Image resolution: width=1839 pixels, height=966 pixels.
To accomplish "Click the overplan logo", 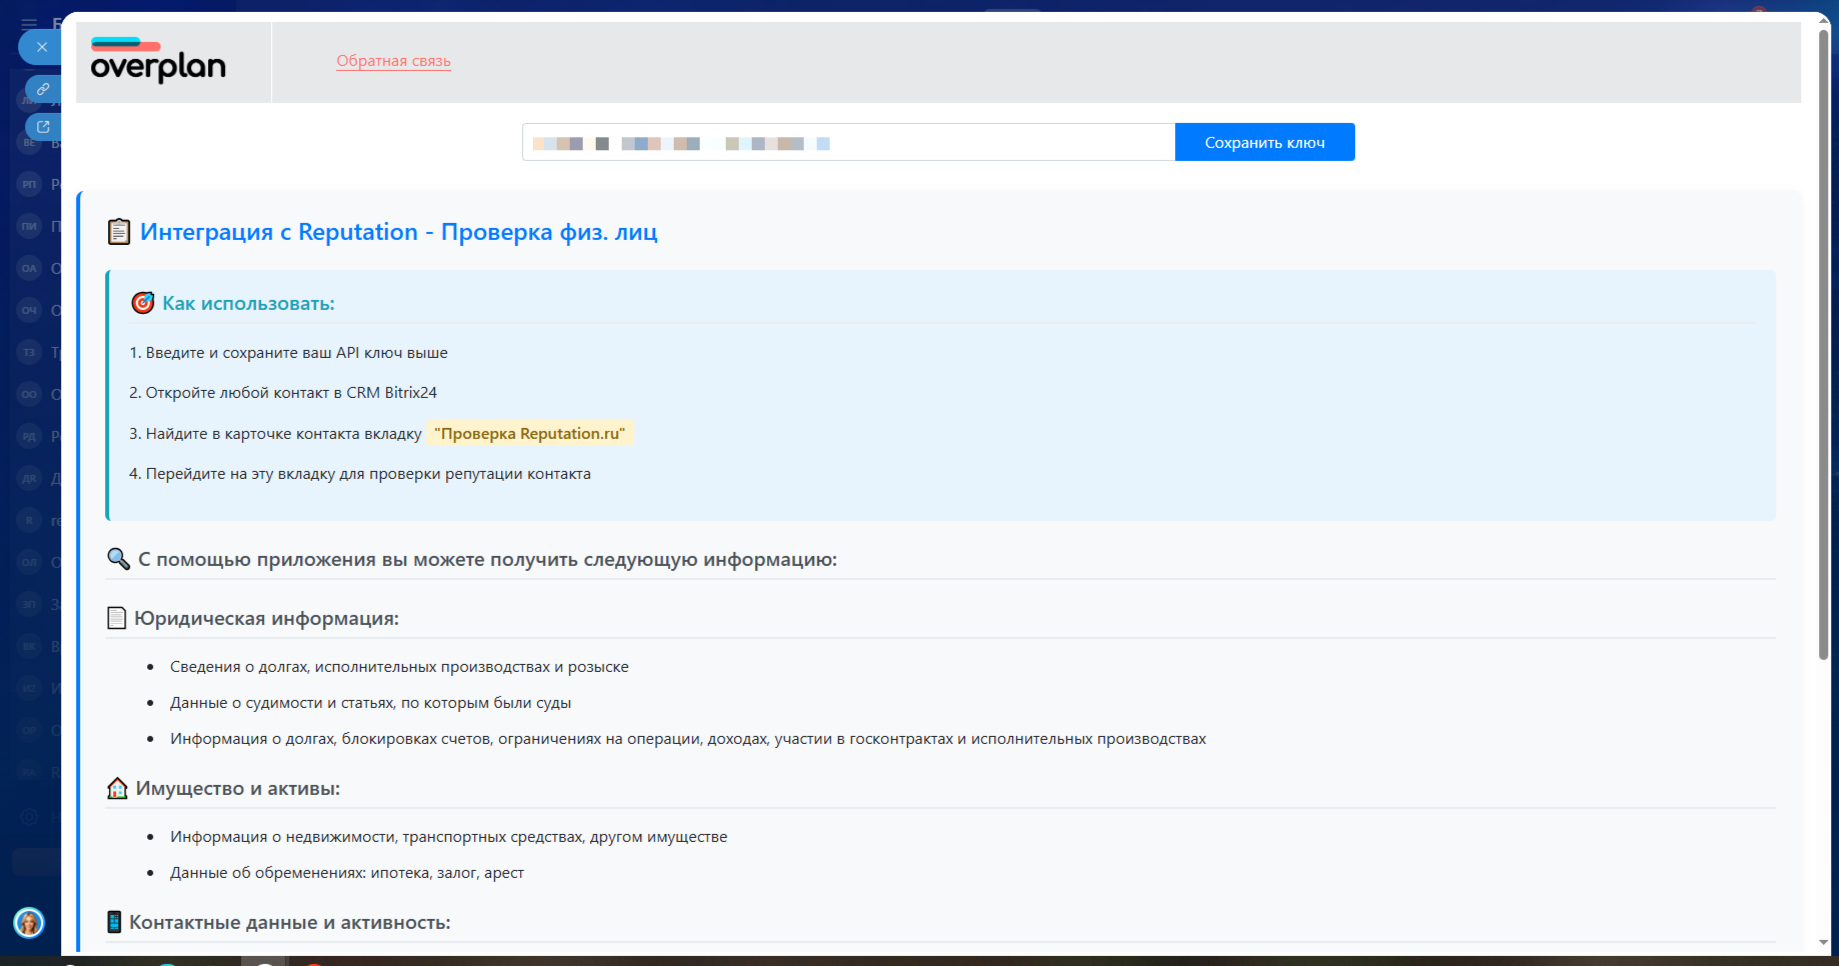I will tap(158, 62).
